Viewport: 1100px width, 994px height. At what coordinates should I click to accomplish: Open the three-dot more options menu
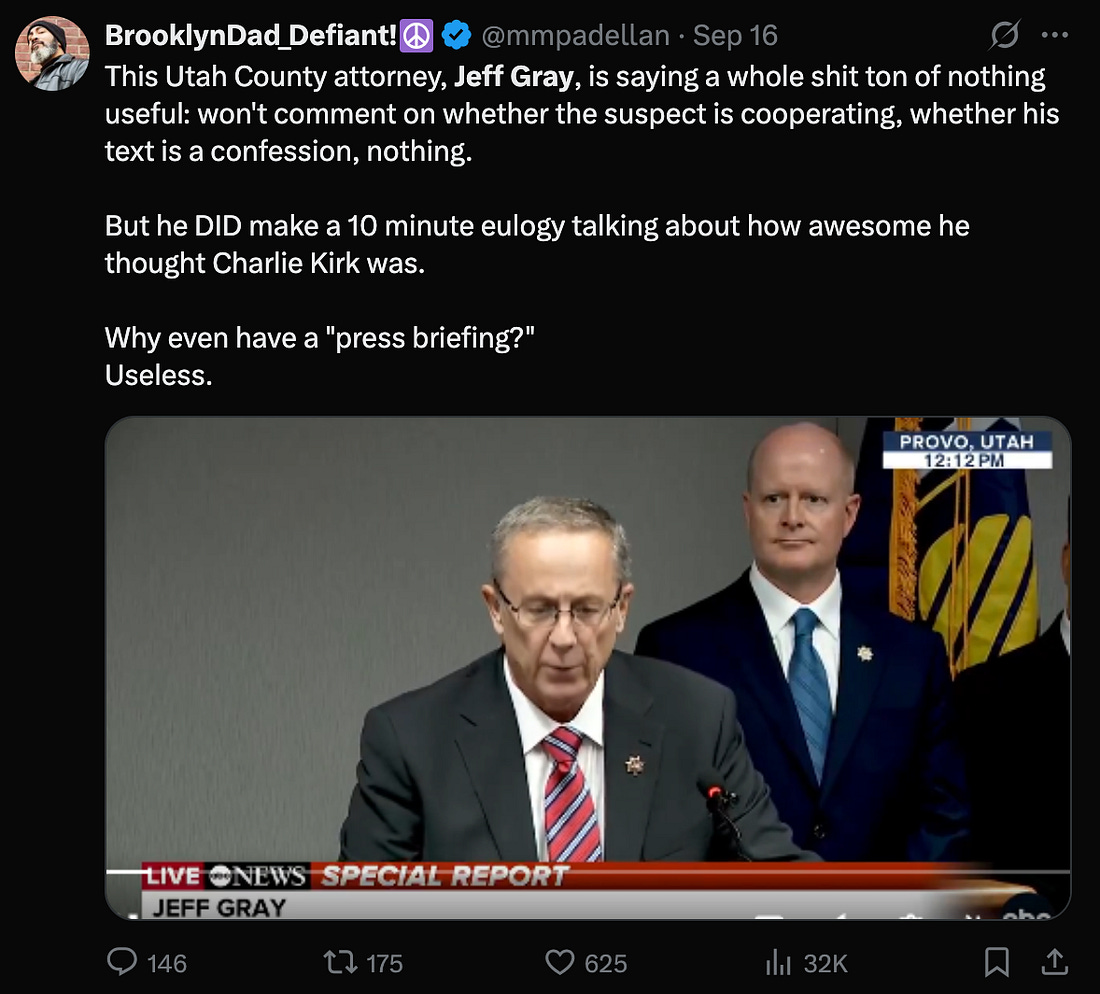(x=1055, y=36)
